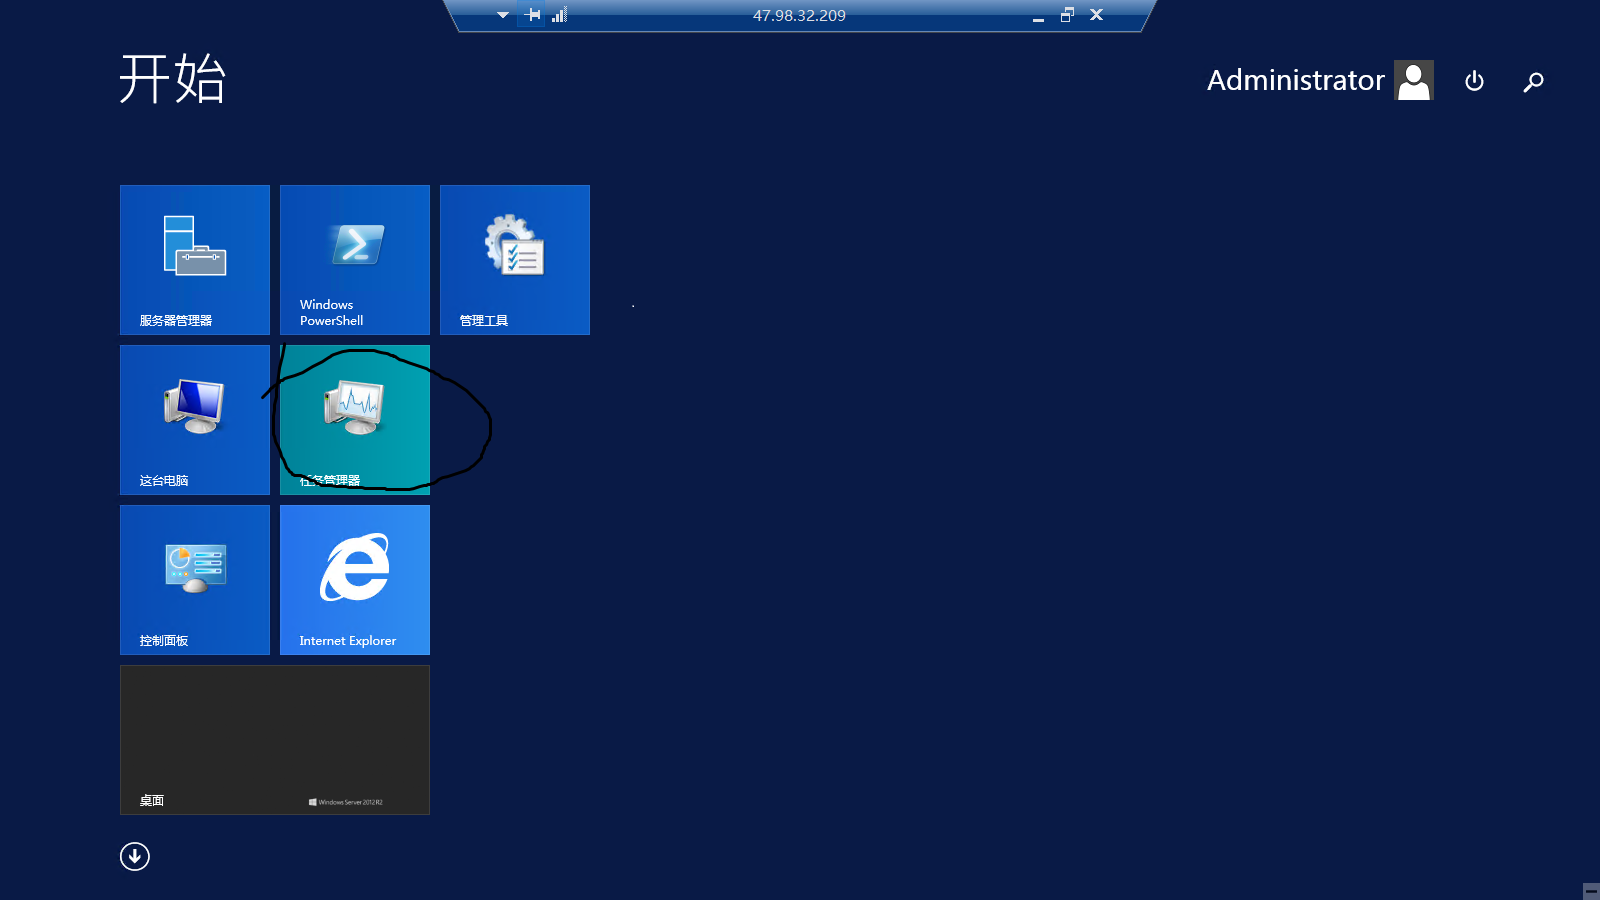The height and width of the screenshot is (900, 1600).
Task: Open the 管理工具 Administrative Tools tile
Action: coord(515,260)
